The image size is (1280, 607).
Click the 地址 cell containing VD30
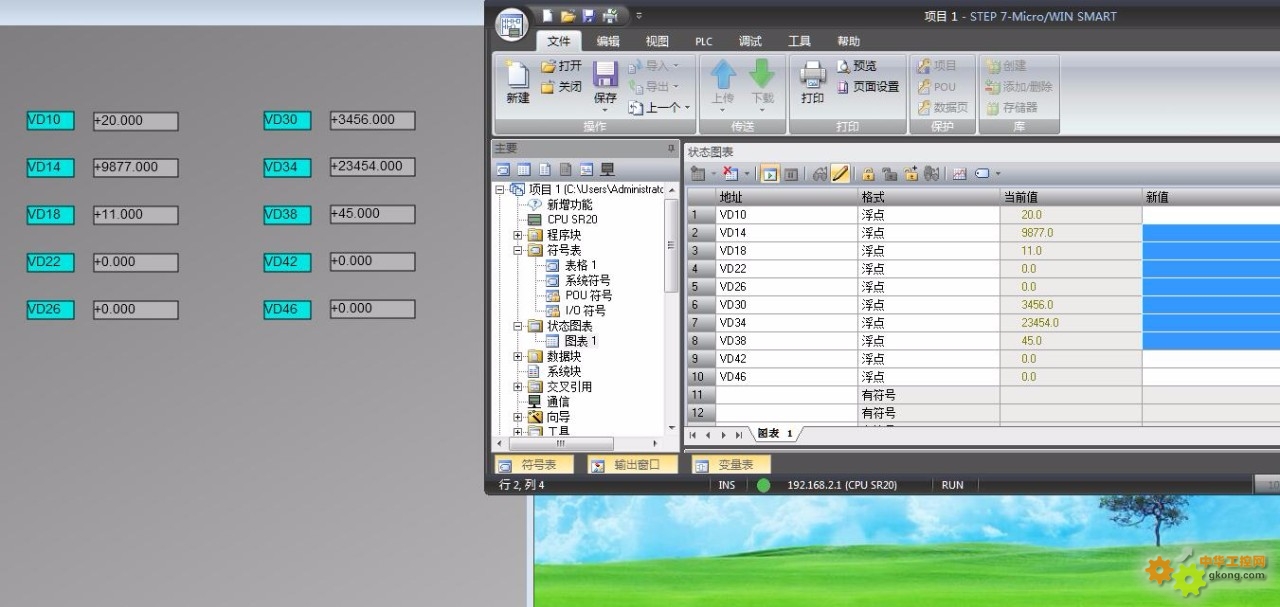click(x=787, y=305)
